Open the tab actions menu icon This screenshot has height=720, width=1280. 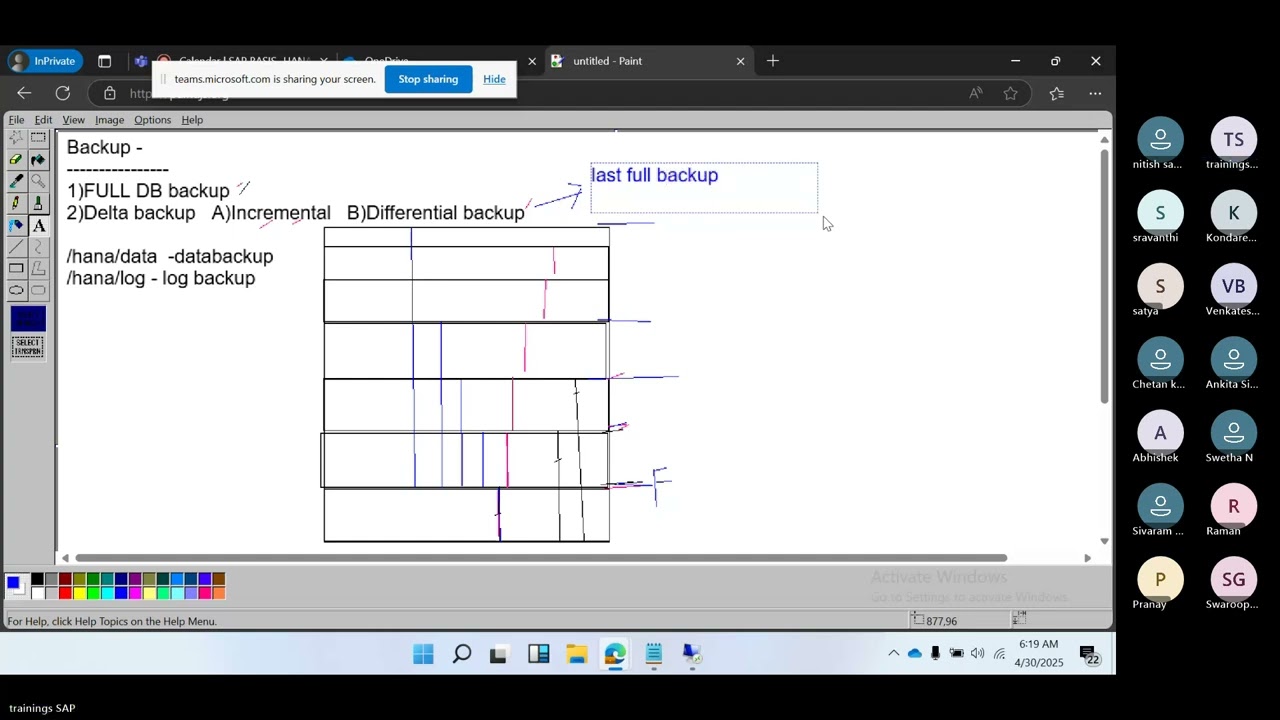click(104, 61)
